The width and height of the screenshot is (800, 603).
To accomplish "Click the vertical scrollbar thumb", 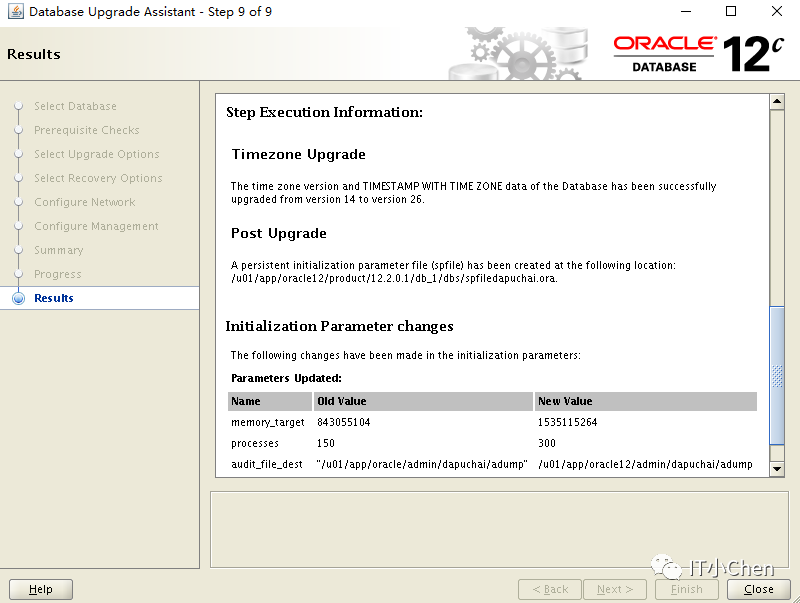I will click(x=777, y=375).
